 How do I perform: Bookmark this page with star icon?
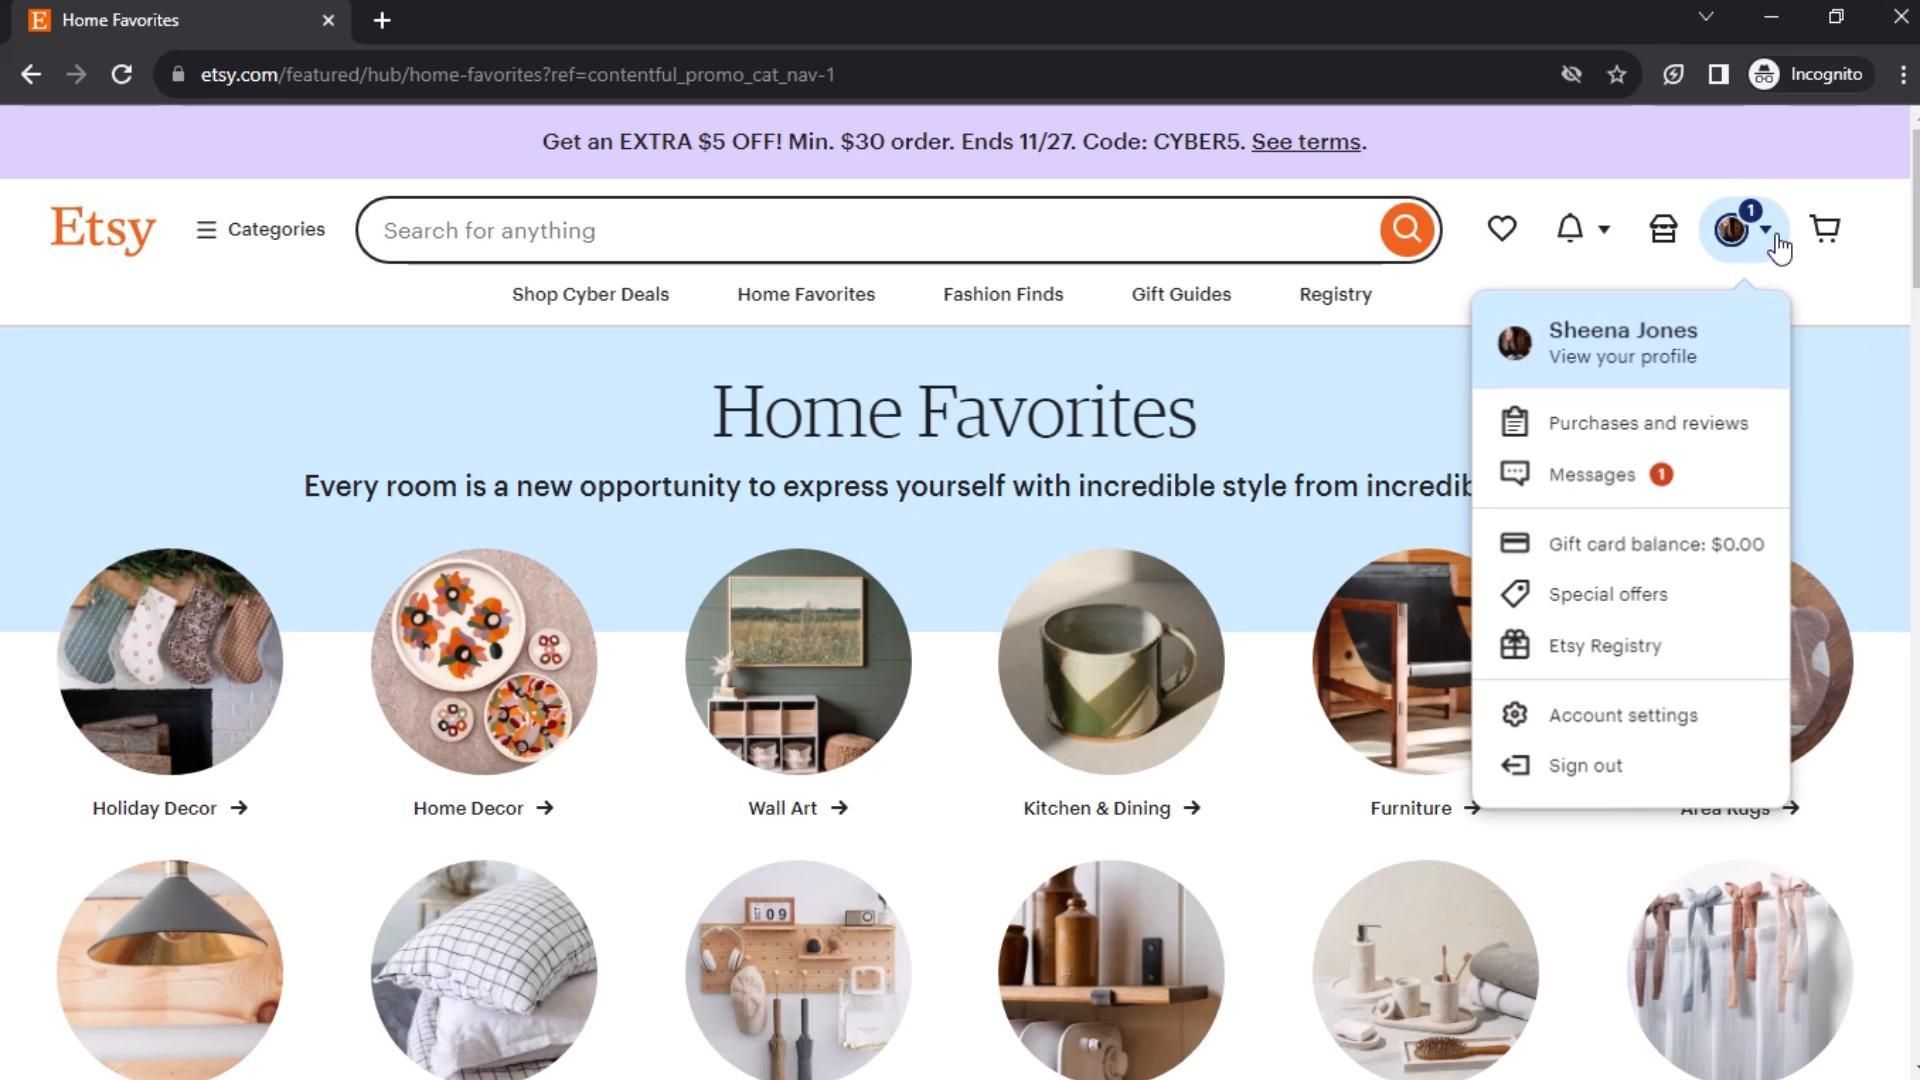(1616, 75)
